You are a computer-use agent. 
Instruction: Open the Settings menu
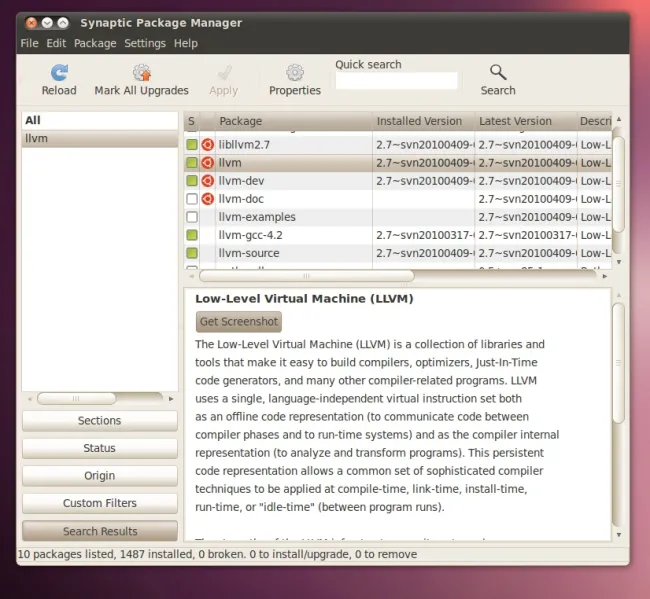[145, 43]
